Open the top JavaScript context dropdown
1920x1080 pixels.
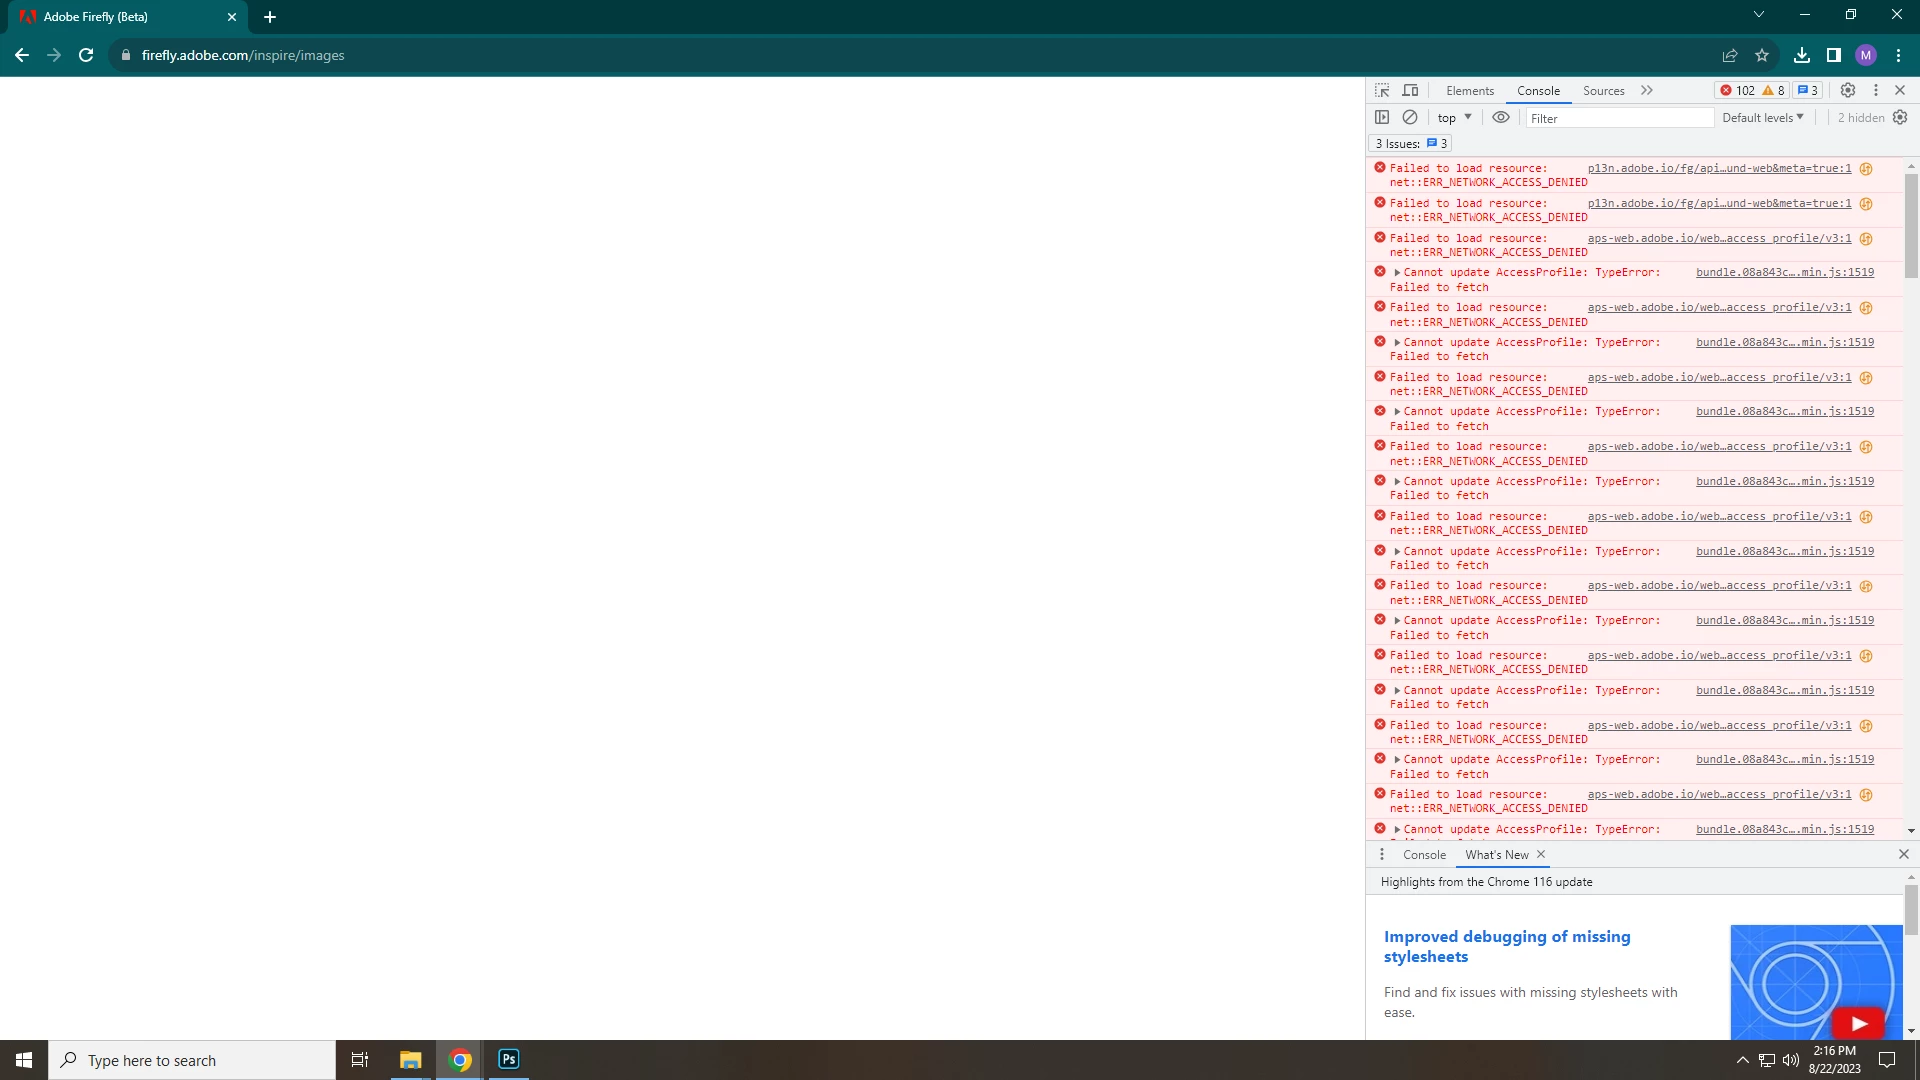coord(1454,118)
